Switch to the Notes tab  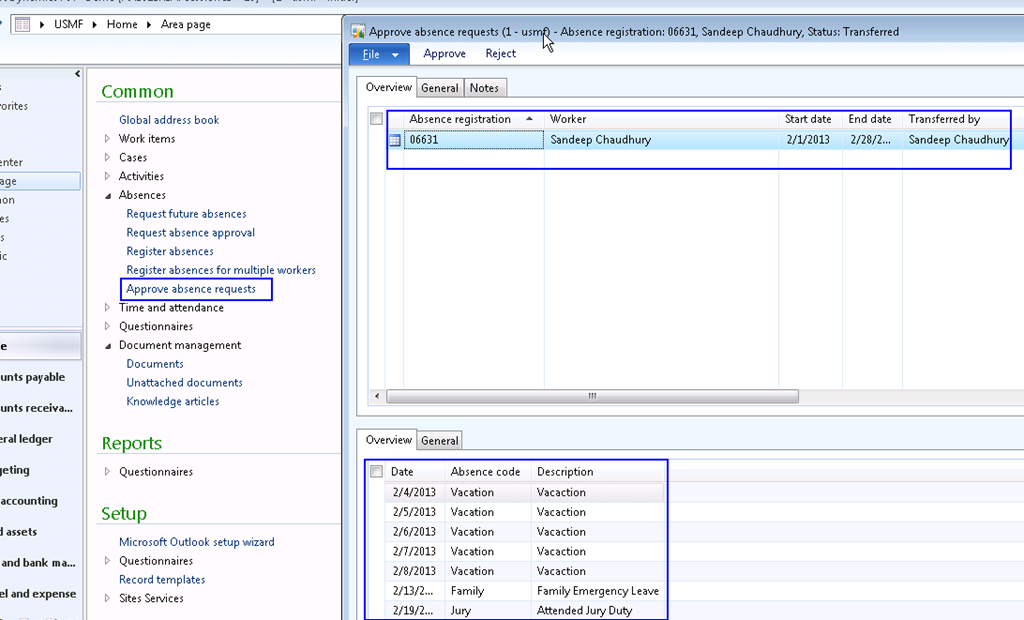484,88
